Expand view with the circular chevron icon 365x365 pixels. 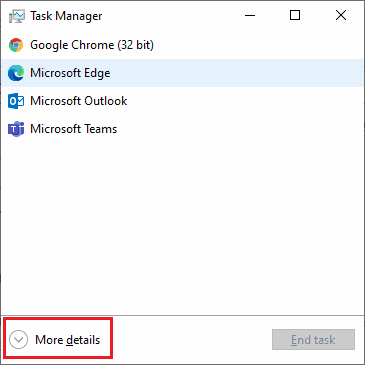coord(18,340)
